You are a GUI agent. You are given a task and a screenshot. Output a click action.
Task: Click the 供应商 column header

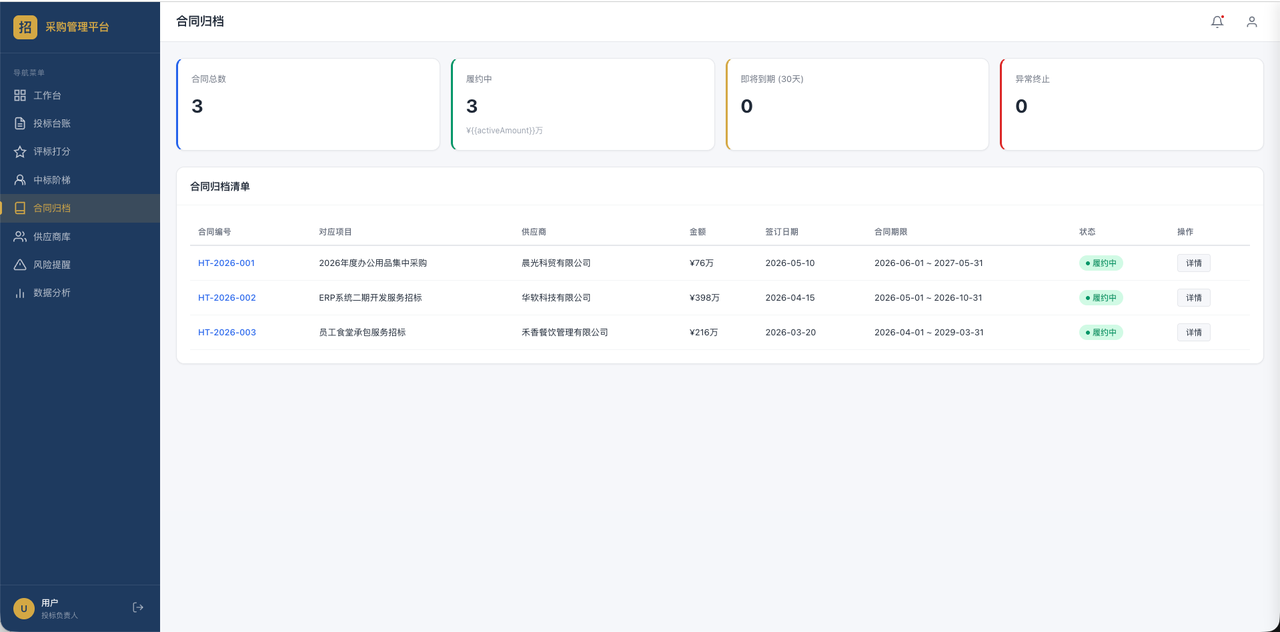[x=534, y=232]
